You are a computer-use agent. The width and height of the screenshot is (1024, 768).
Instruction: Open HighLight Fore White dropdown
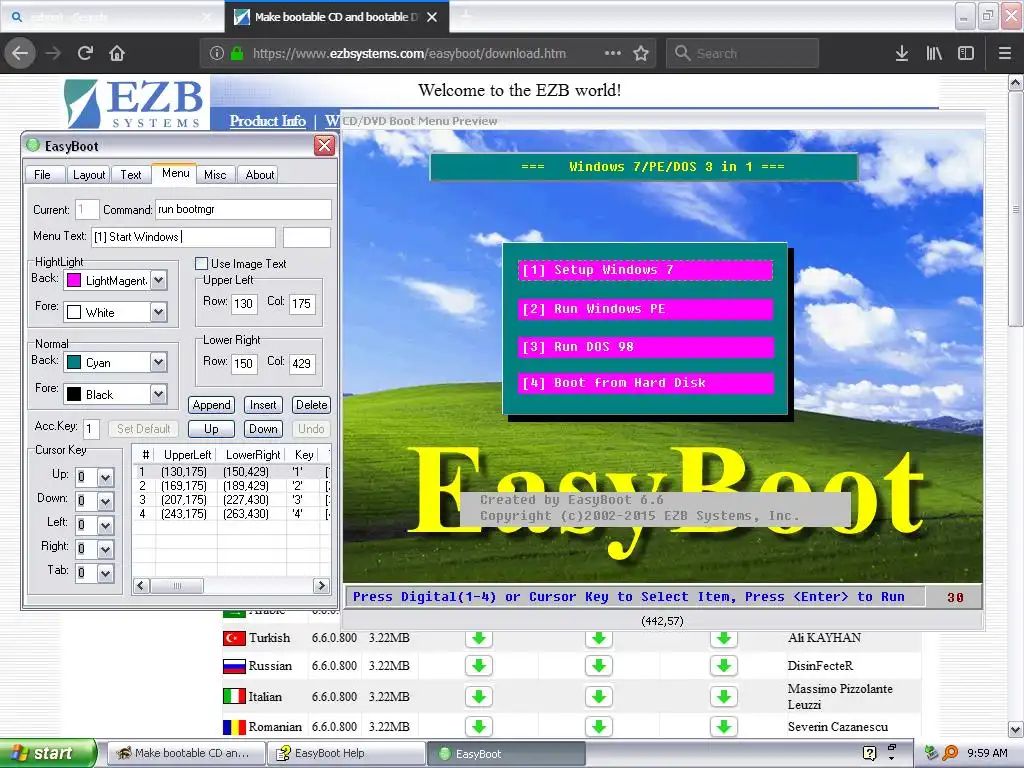(158, 312)
